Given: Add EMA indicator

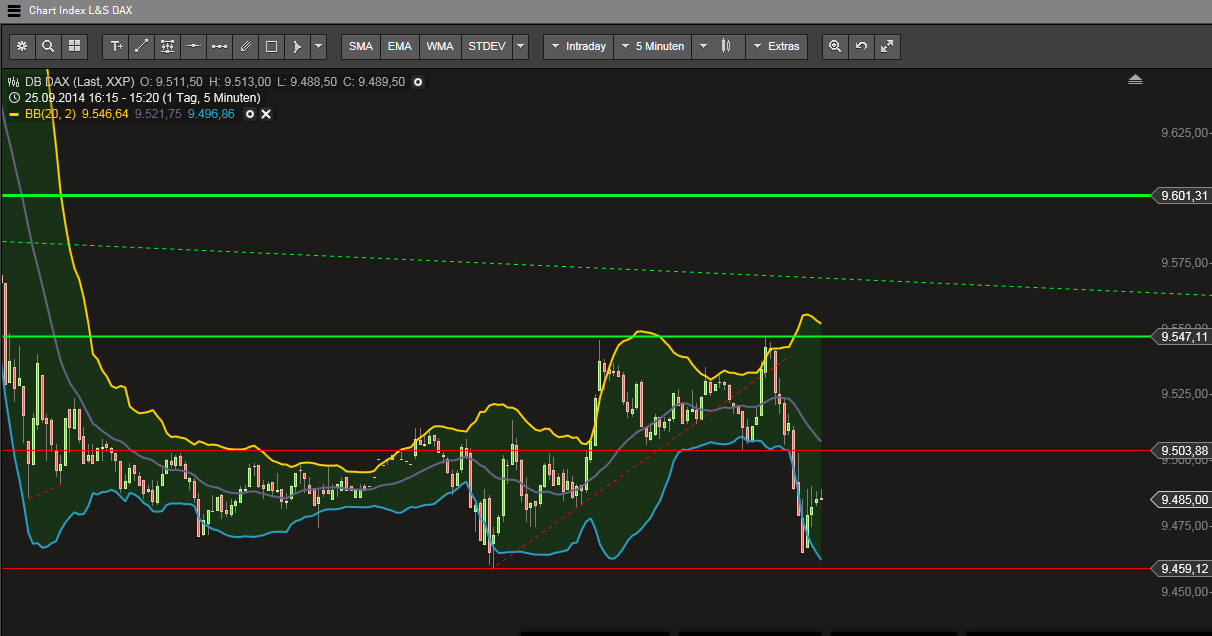Looking at the screenshot, I should (x=400, y=46).
